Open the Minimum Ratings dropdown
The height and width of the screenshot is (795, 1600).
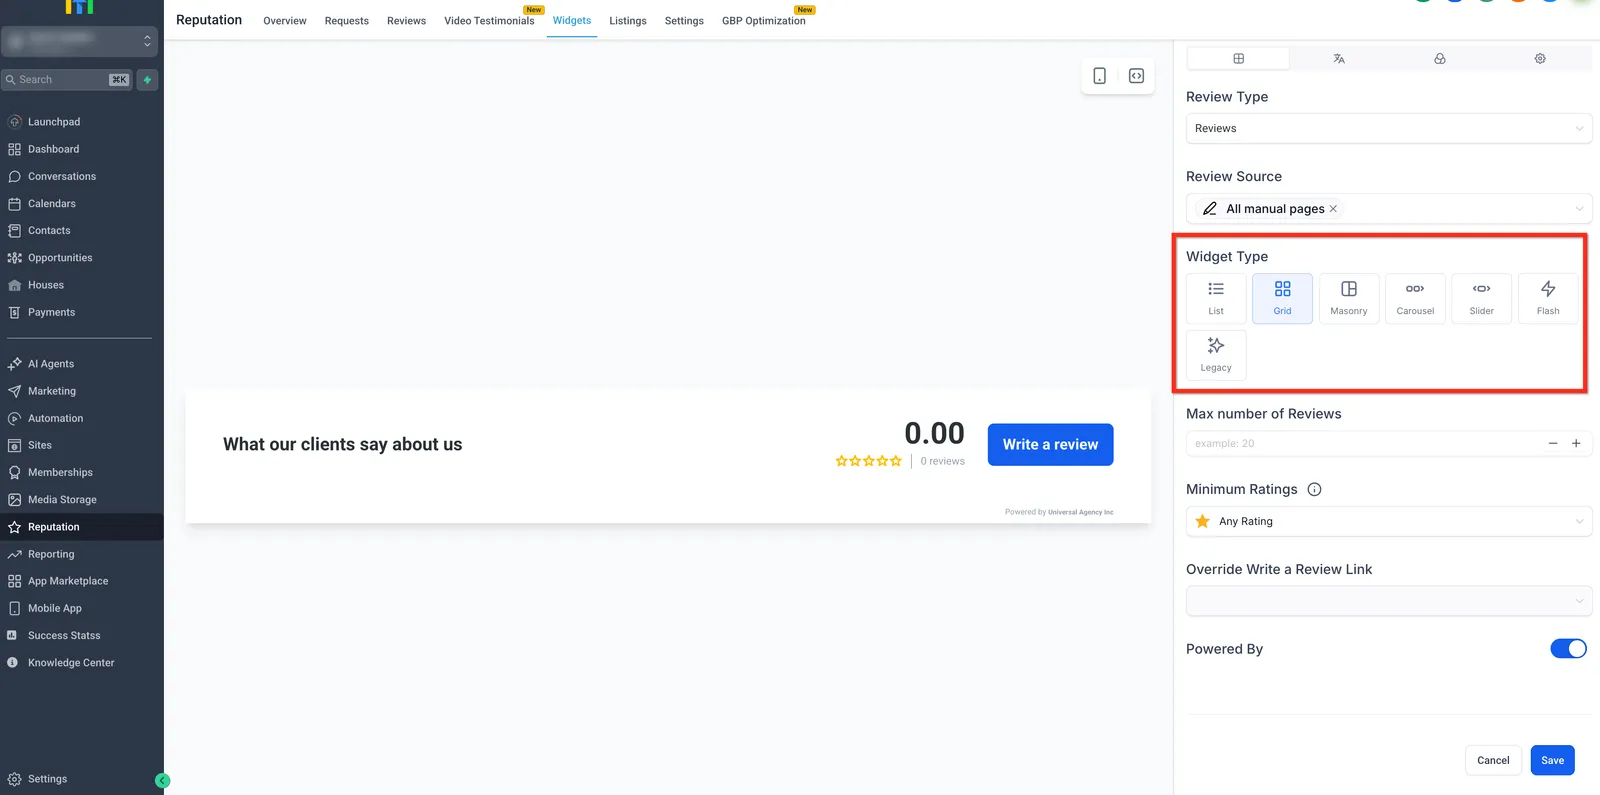(1389, 521)
